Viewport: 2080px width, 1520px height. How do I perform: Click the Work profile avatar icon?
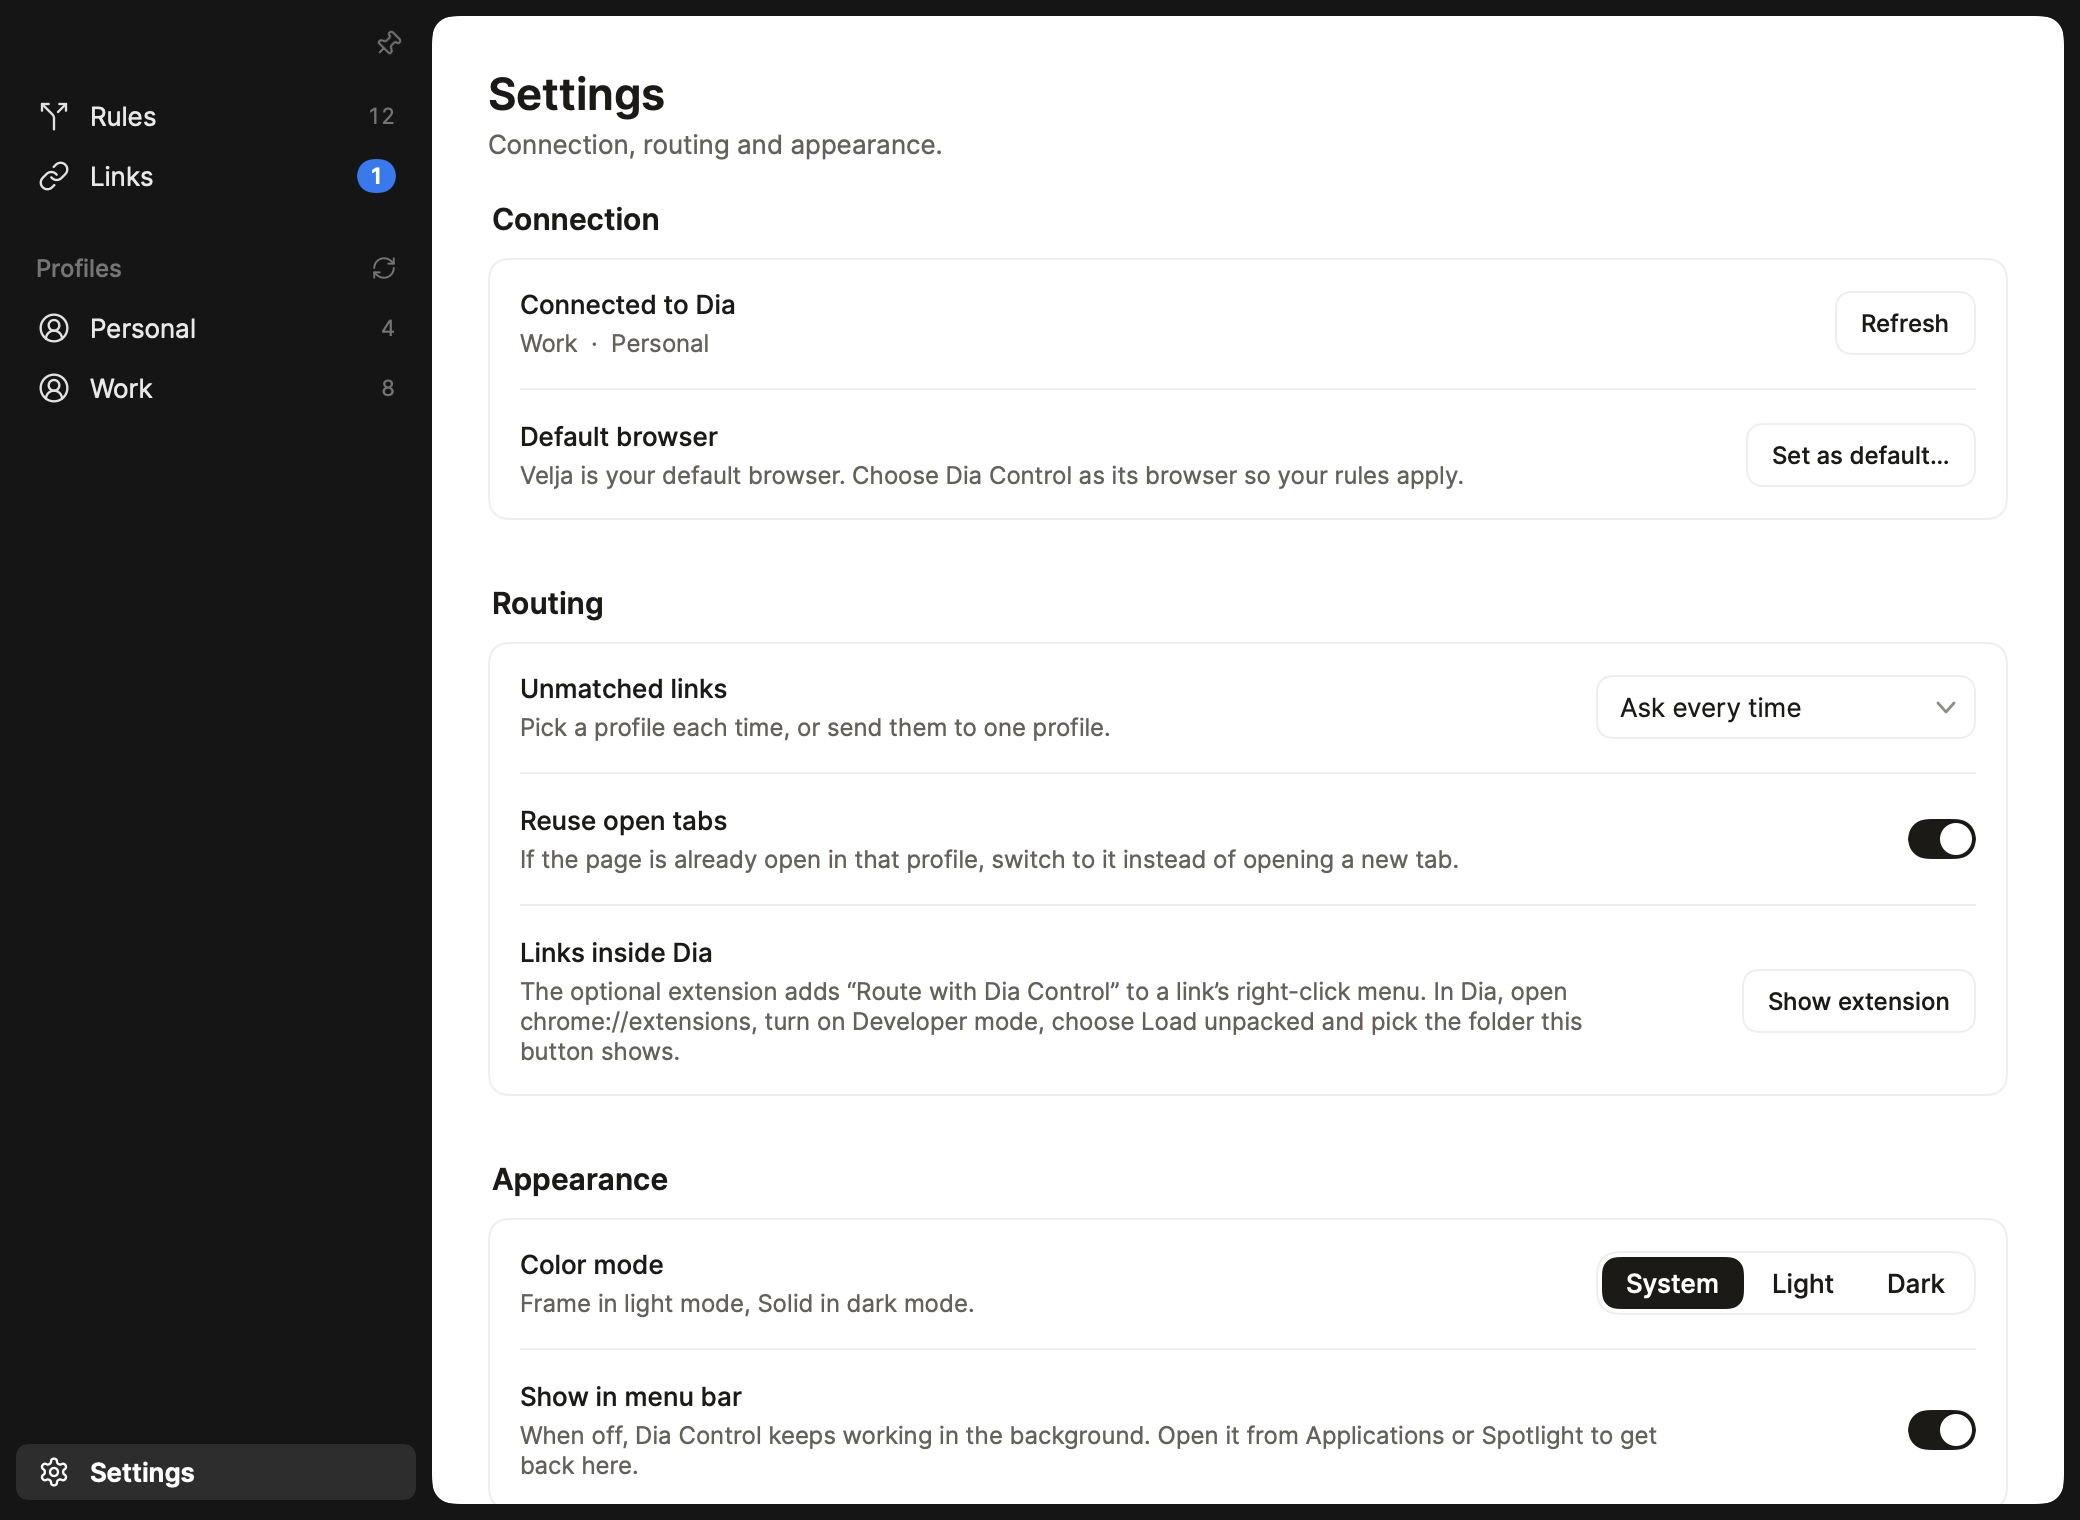(x=54, y=388)
